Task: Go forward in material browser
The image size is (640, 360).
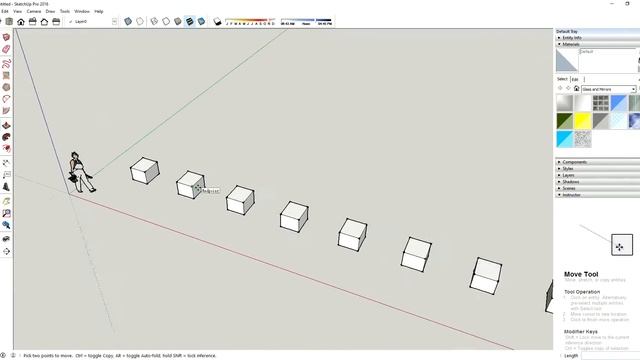Action: 568,89
